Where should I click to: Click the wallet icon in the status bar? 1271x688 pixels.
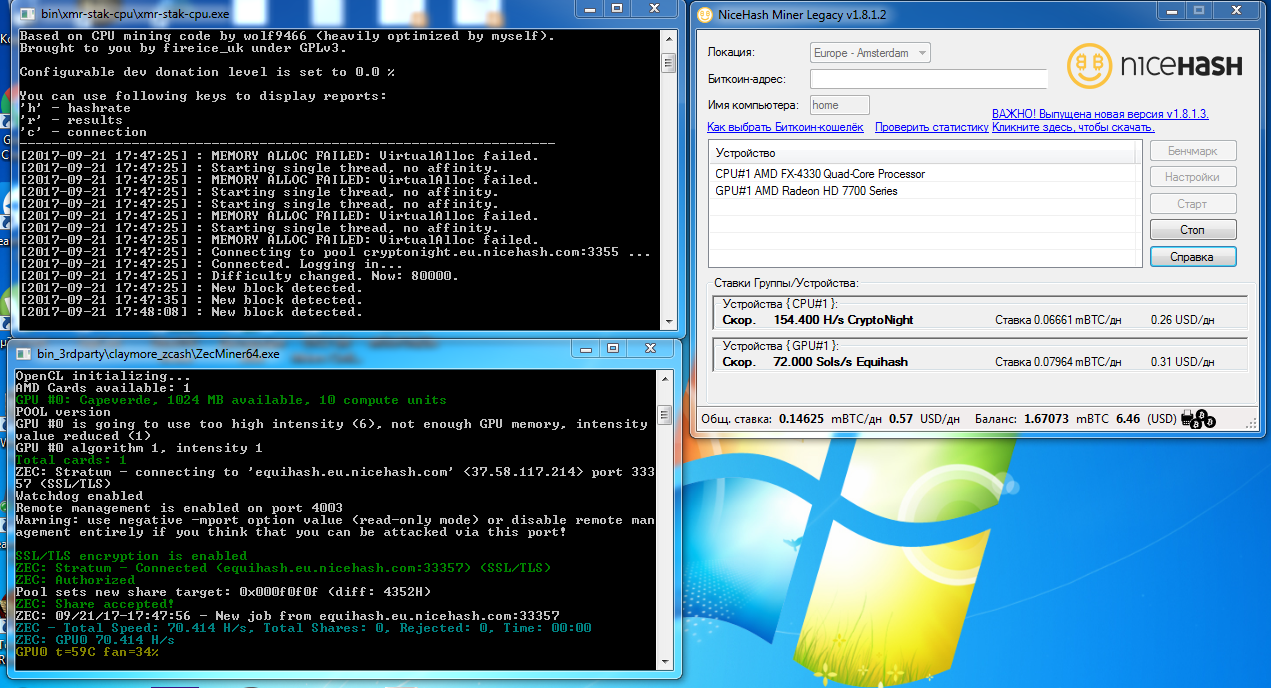click(x=1186, y=417)
